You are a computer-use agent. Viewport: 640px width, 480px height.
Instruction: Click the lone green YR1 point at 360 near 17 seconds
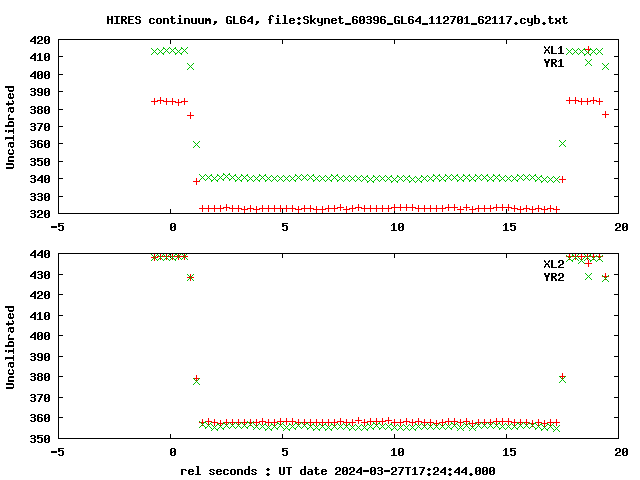pyautogui.click(x=562, y=144)
